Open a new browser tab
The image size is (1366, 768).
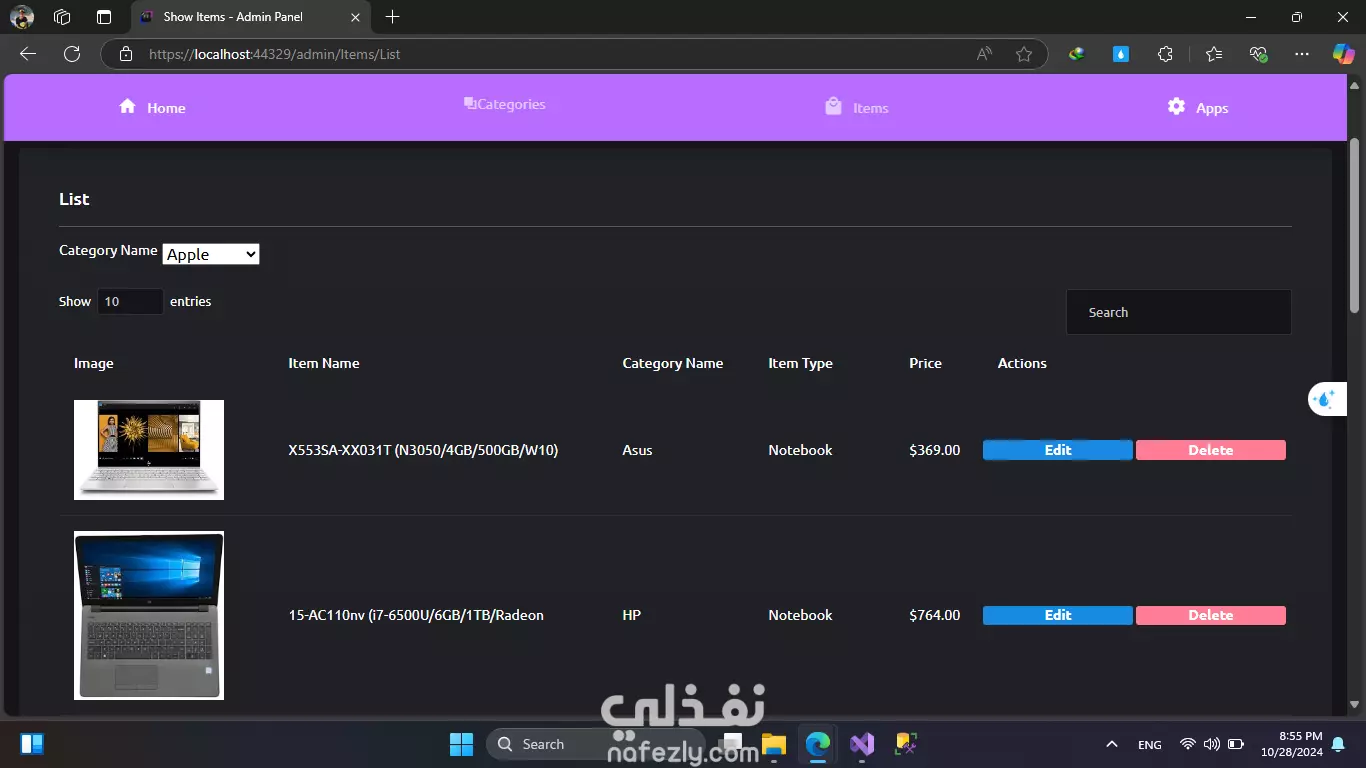coord(393,17)
